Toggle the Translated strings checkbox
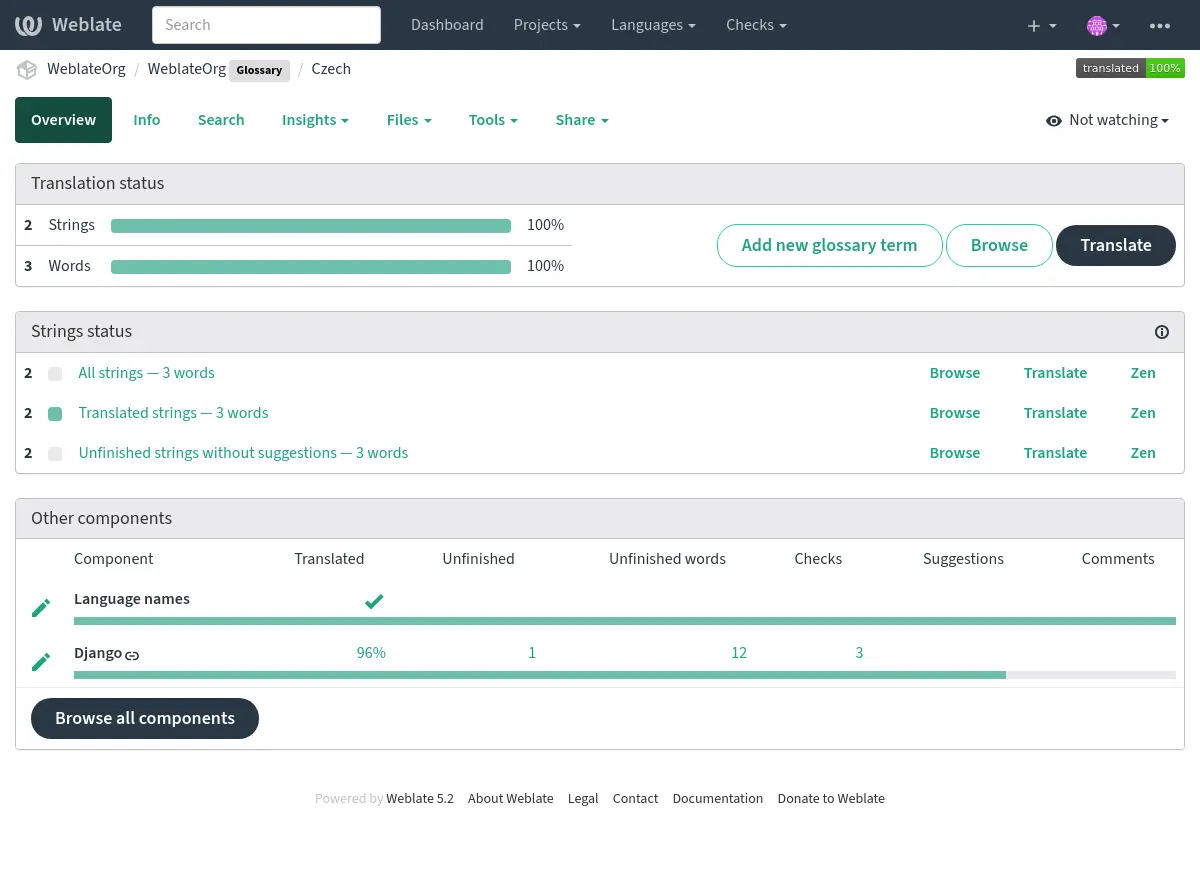The height and width of the screenshot is (875, 1200). point(56,414)
